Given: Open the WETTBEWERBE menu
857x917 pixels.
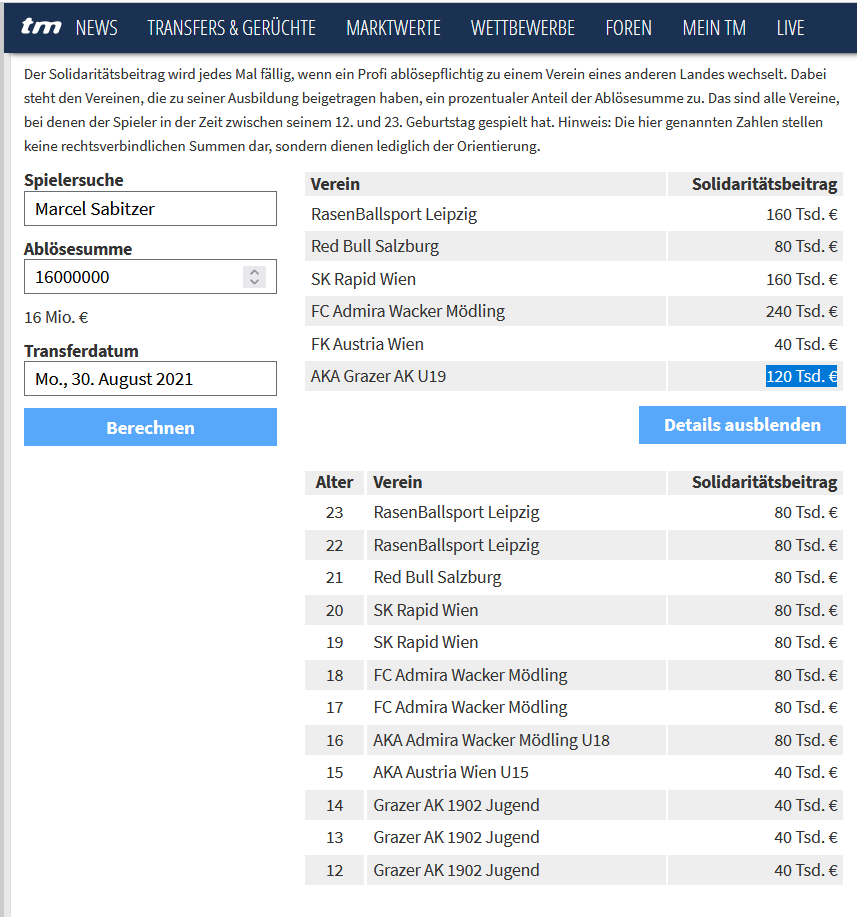Looking at the screenshot, I should click(523, 27).
